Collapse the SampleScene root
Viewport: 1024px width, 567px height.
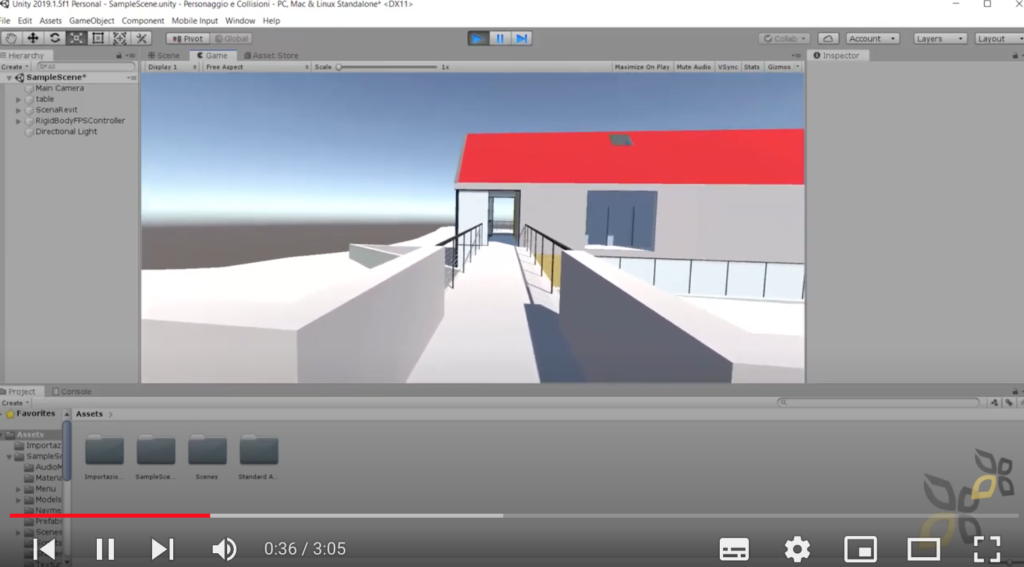[x=8, y=78]
